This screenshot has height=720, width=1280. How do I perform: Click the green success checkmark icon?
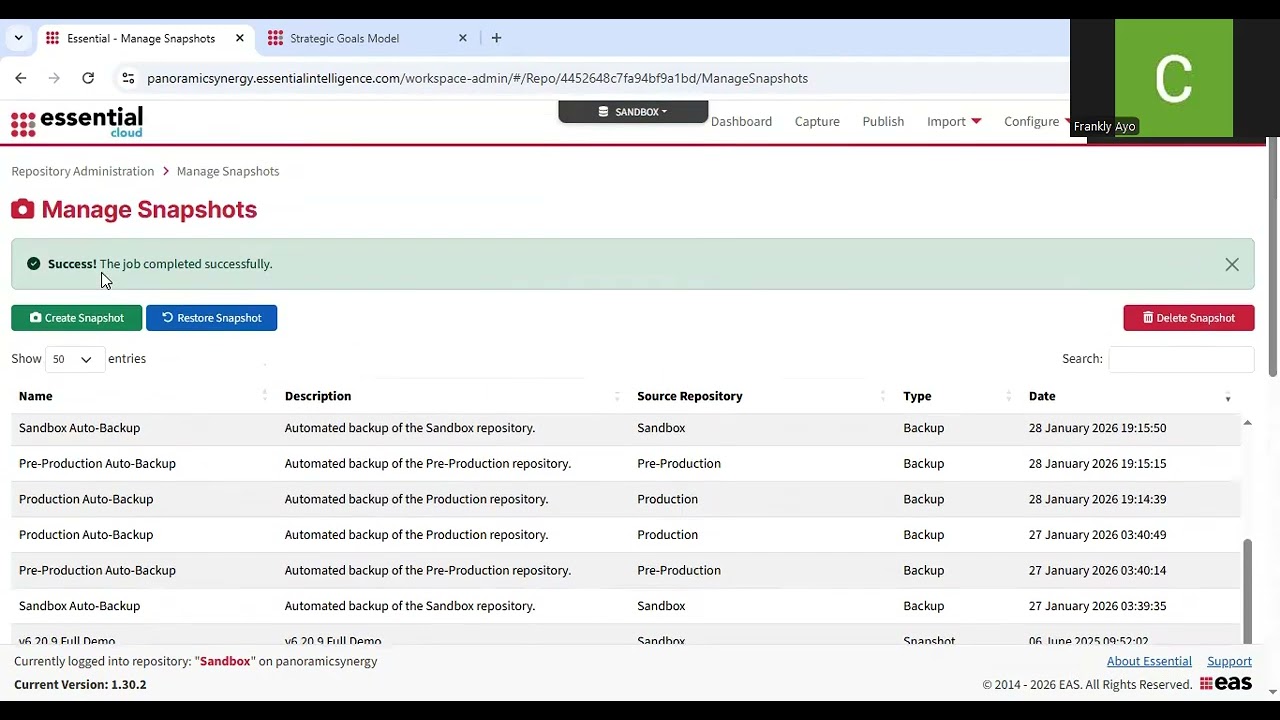pos(34,264)
